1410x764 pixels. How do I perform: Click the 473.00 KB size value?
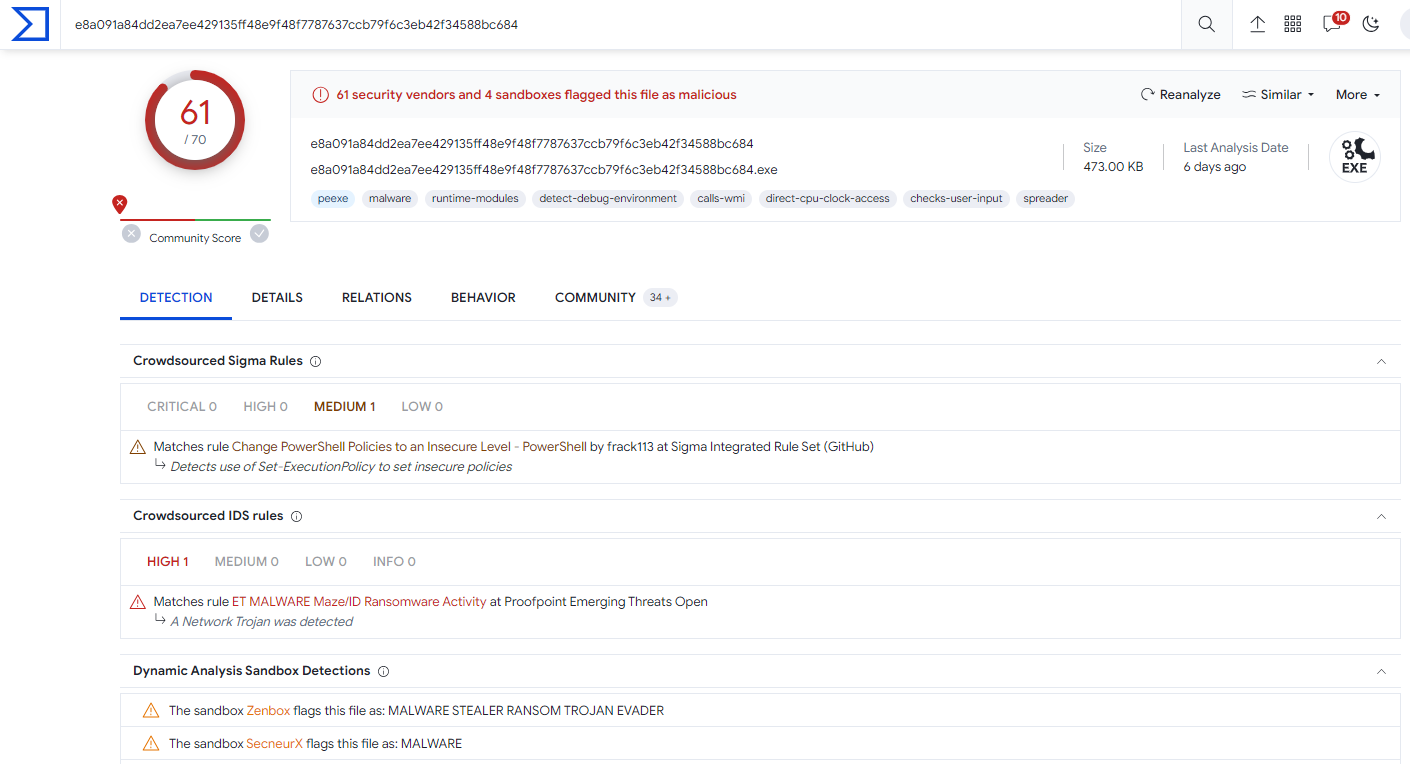coord(1113,167)
